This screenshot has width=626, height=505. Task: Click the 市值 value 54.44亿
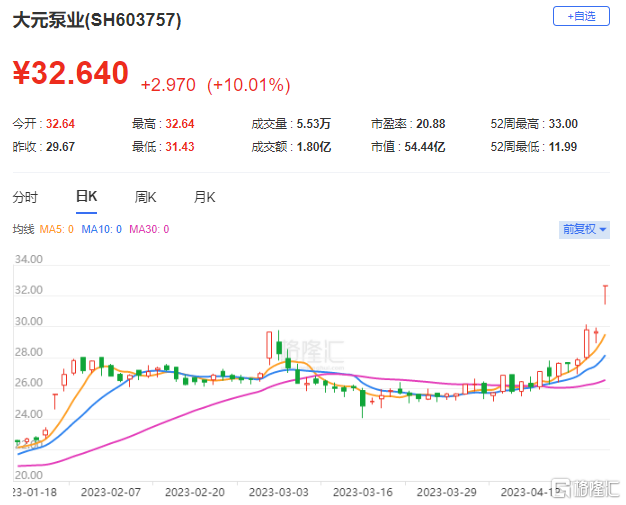425,147
